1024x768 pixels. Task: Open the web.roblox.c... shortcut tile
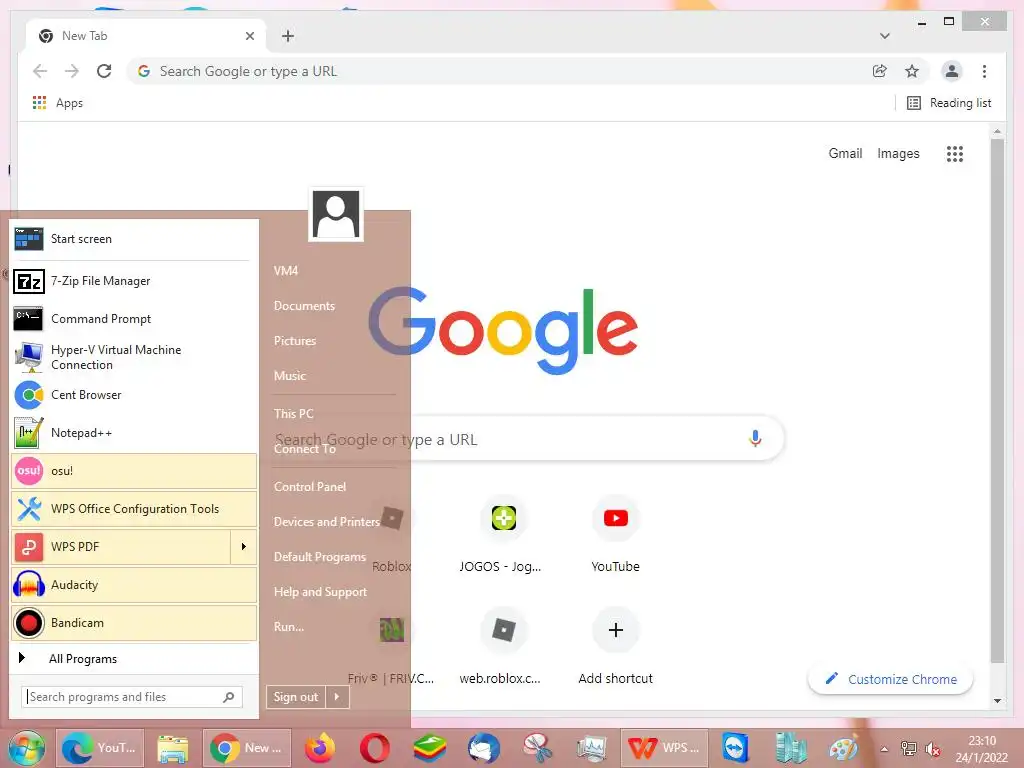coord(504,646)
